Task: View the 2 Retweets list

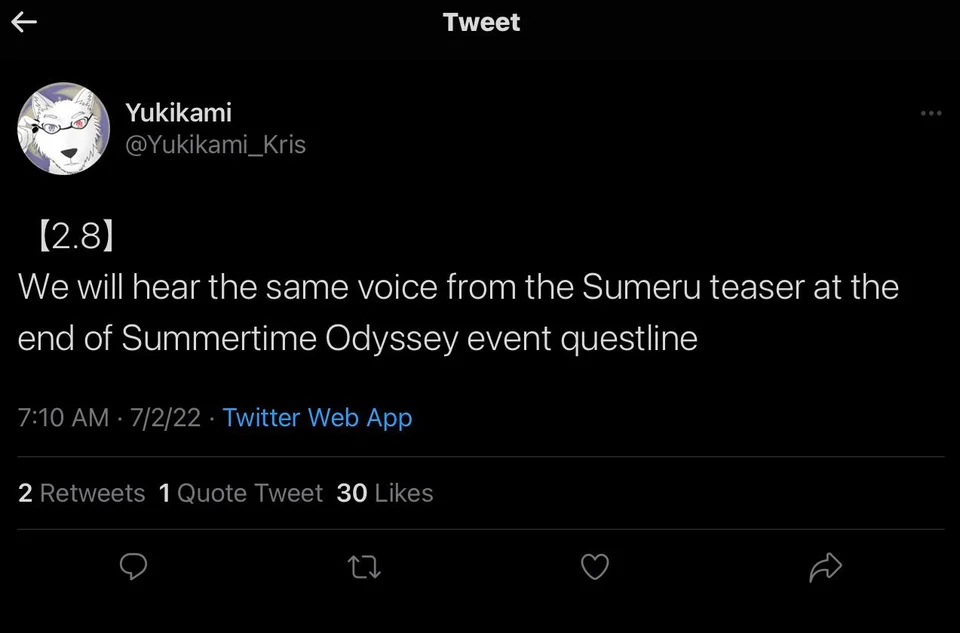Action: (81, 493)
